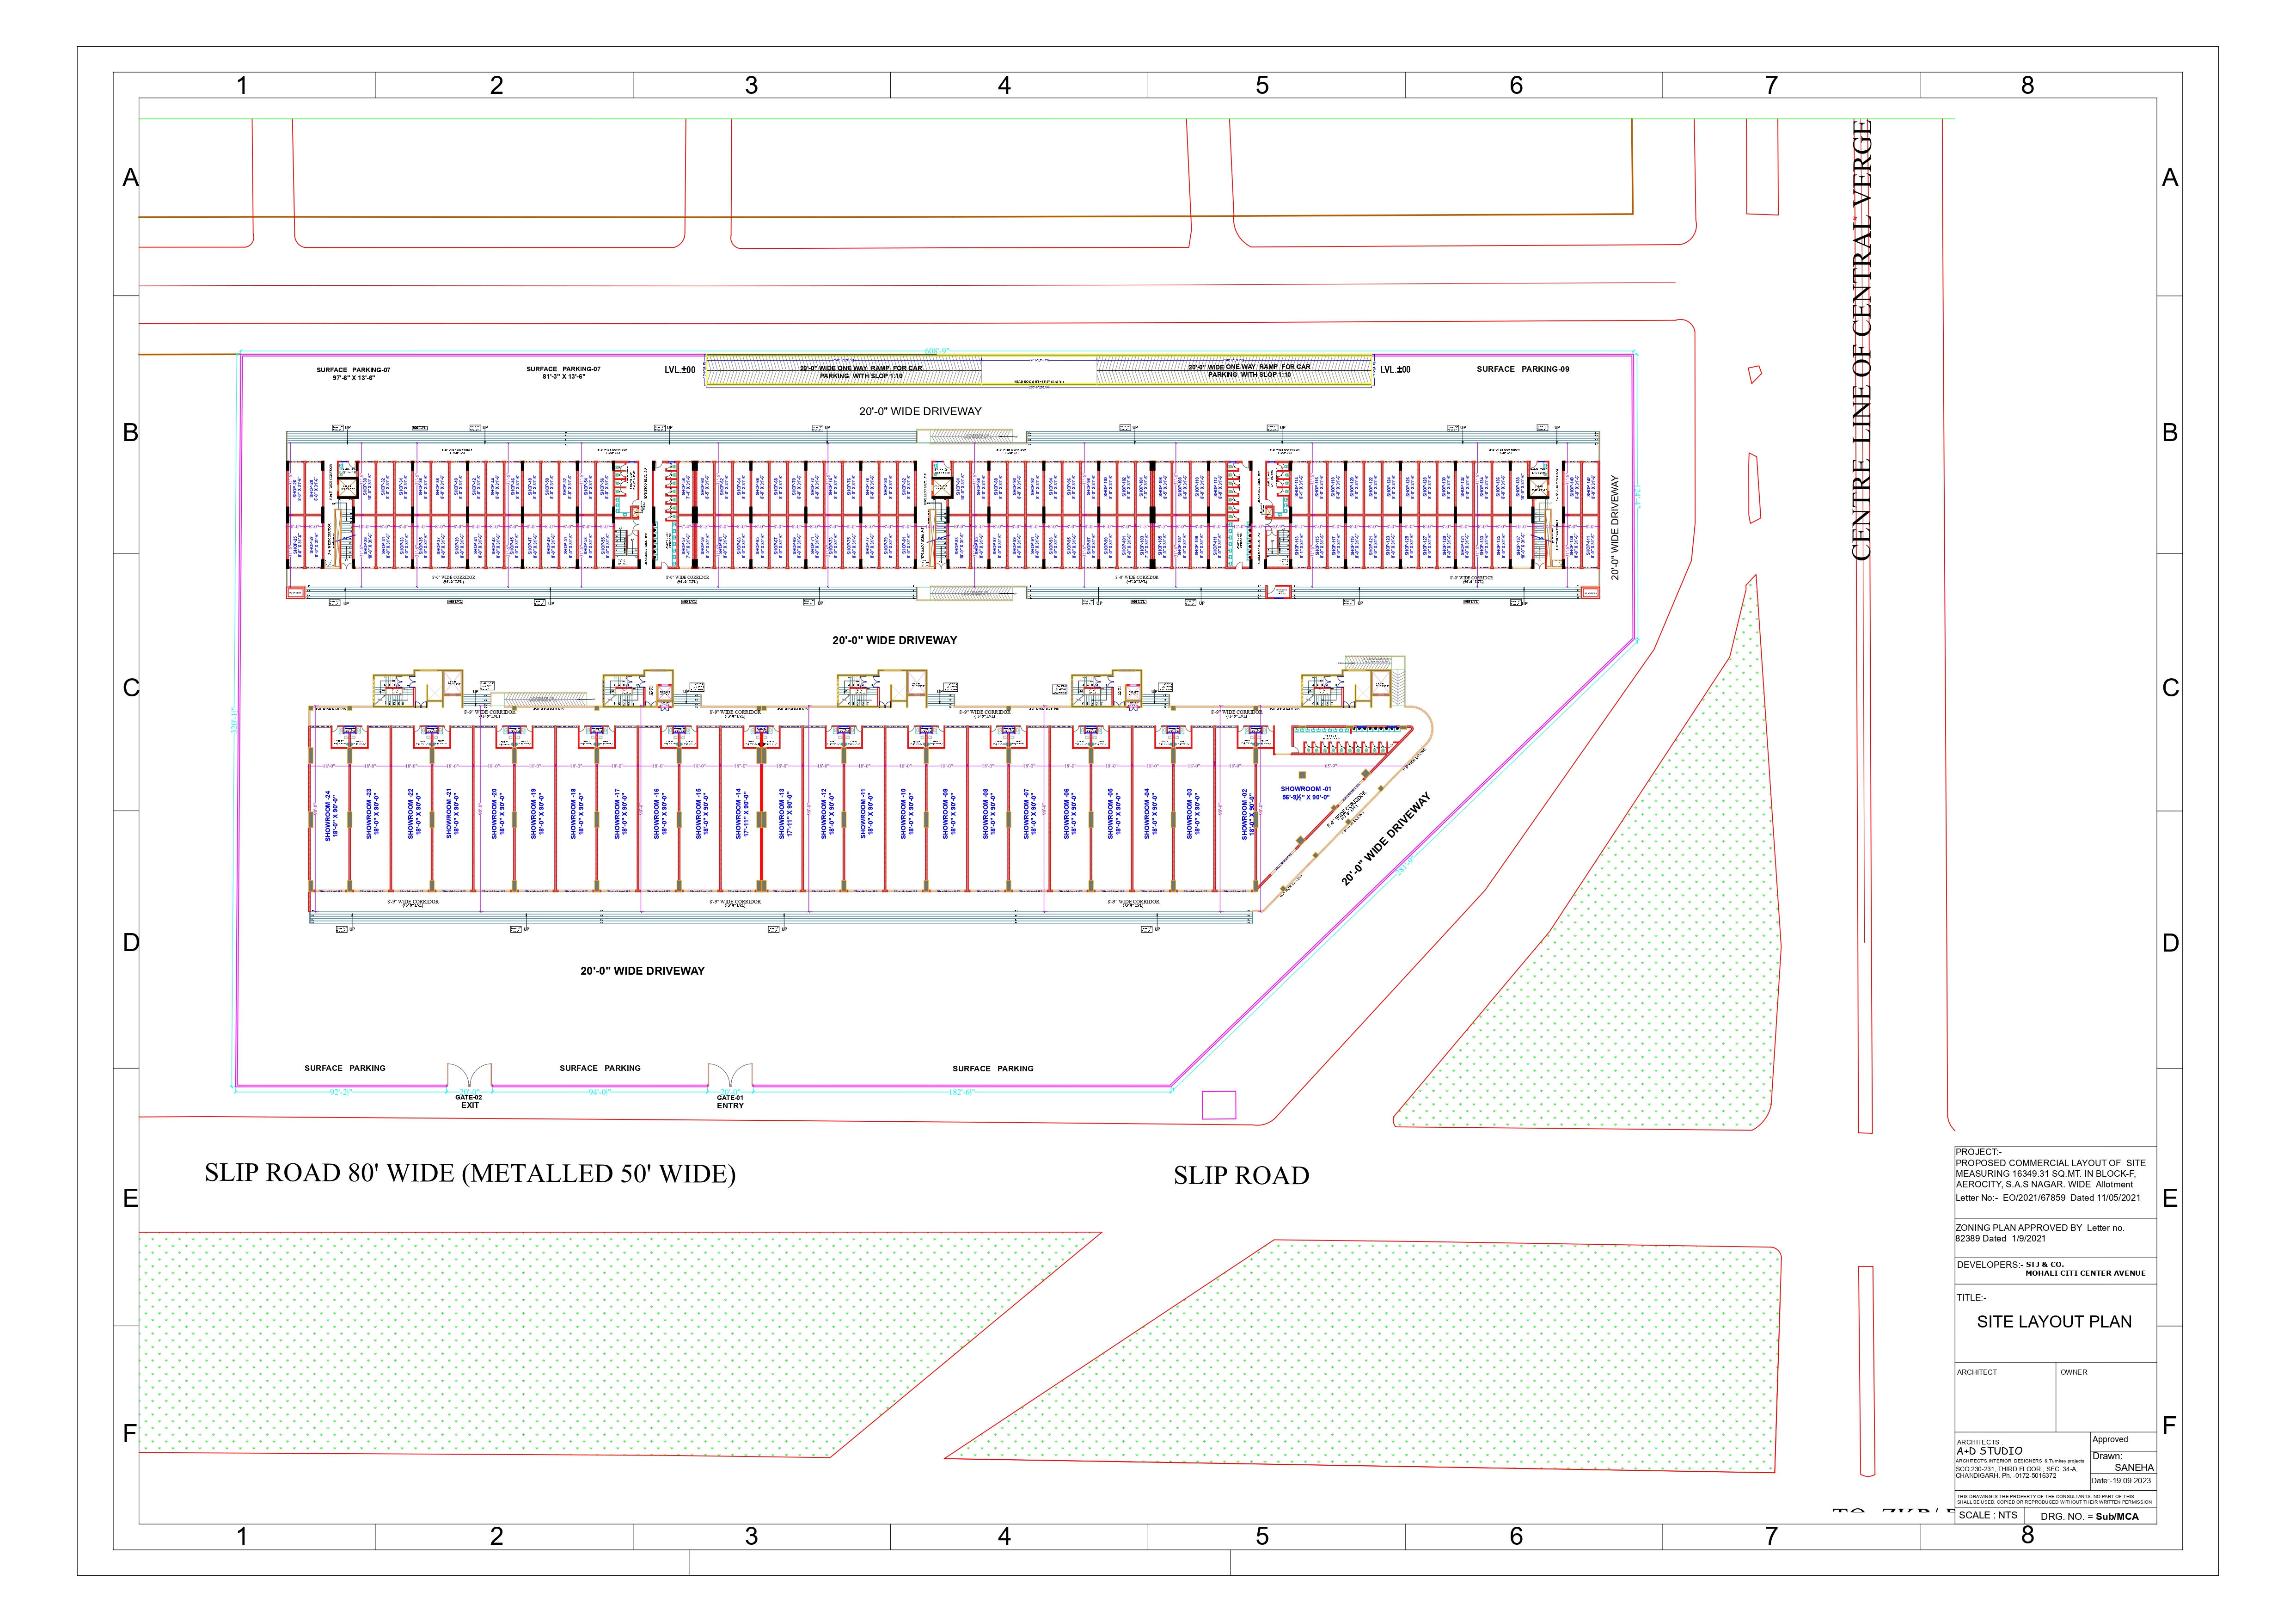2296x1622 pixels.
Task: Click the SURFACE PARKING-09 label
Action: click(x=1522, y=369)
